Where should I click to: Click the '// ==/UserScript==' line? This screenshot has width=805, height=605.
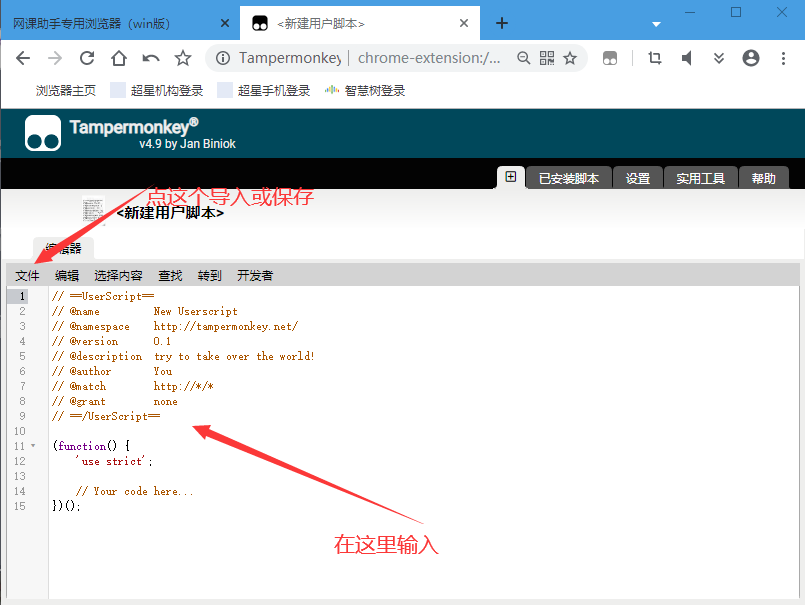click(x=106, y=416)
